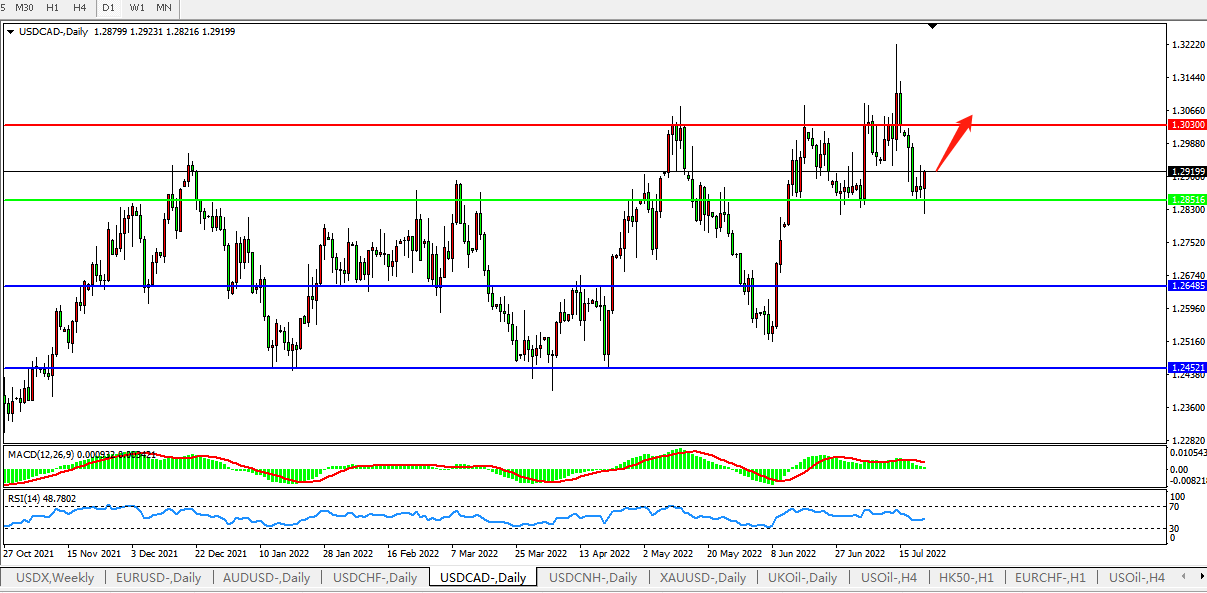The width and height of the screenshot is (1207, 593).
Task: Open dropdown arrow beside USDCAD-,Daily title
Action: (10, 32)
